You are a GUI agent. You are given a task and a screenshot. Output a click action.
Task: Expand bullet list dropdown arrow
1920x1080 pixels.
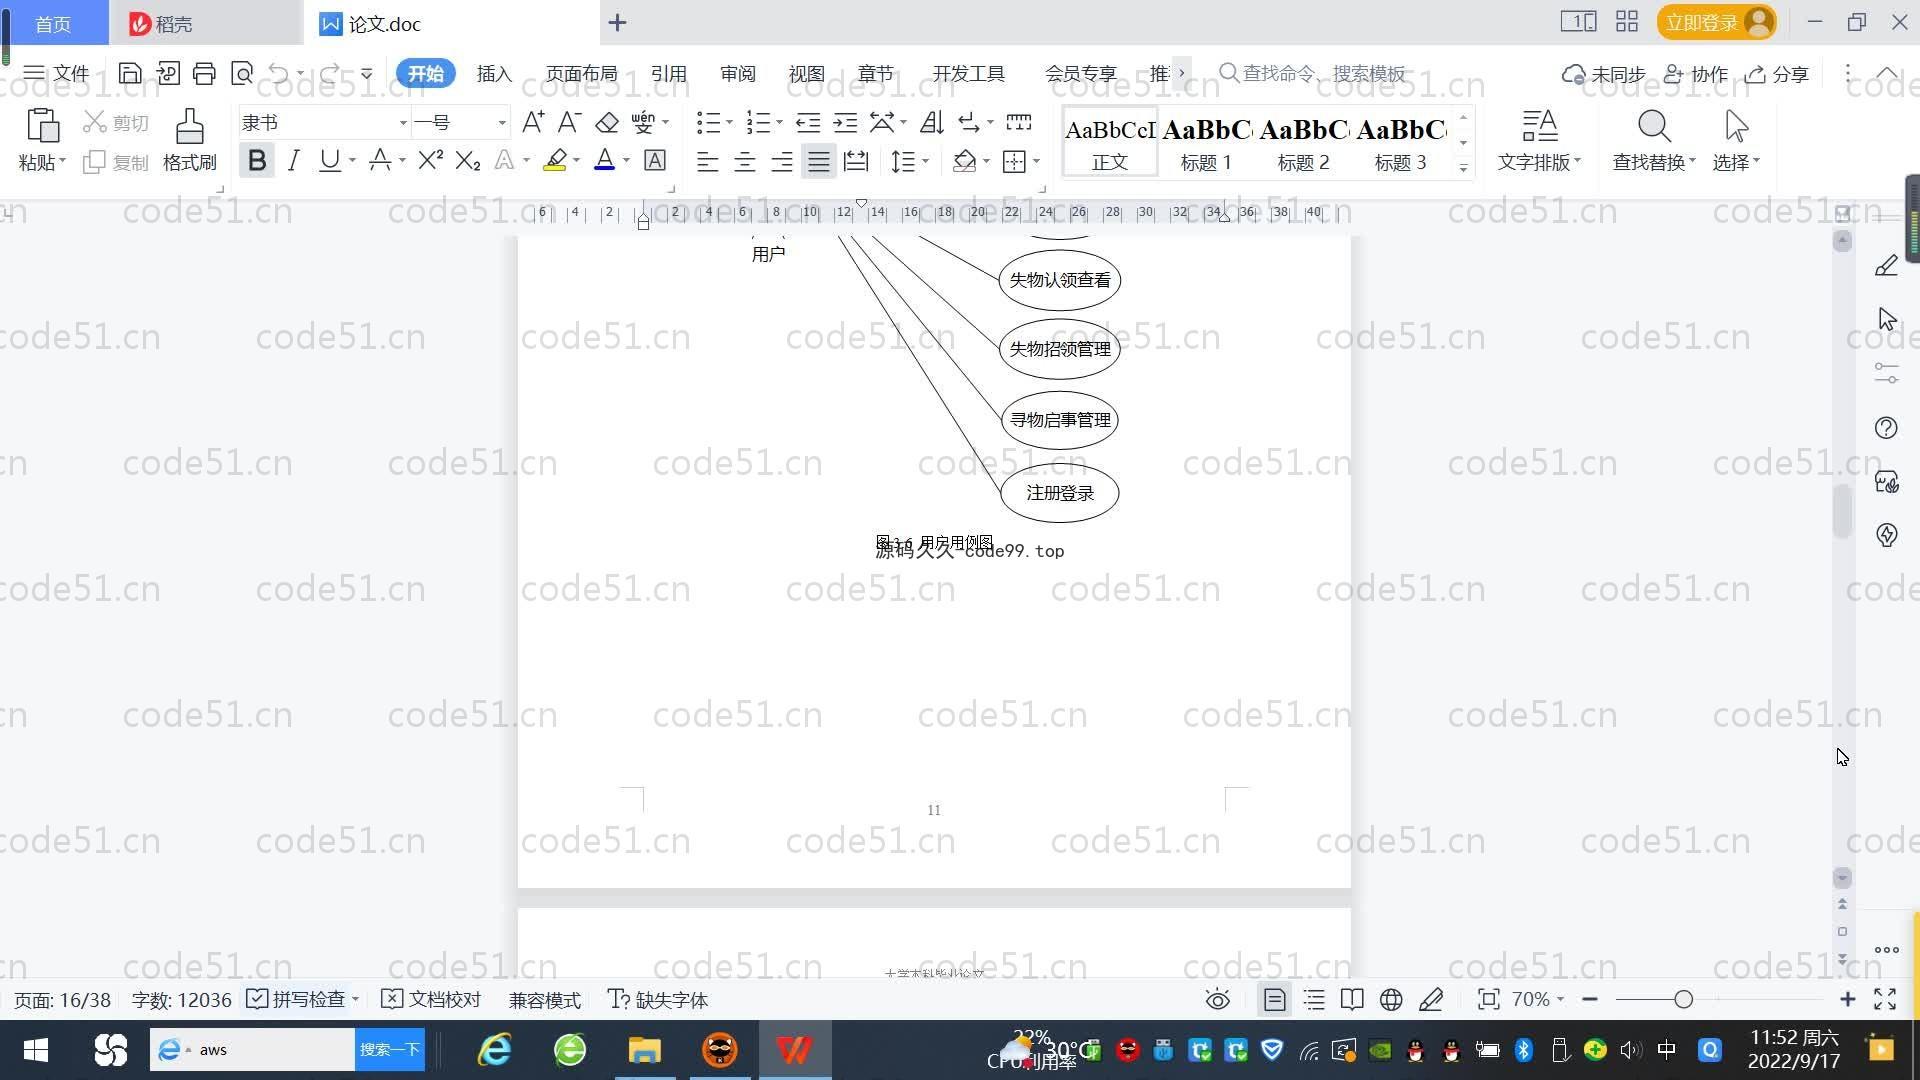(729, 122)
